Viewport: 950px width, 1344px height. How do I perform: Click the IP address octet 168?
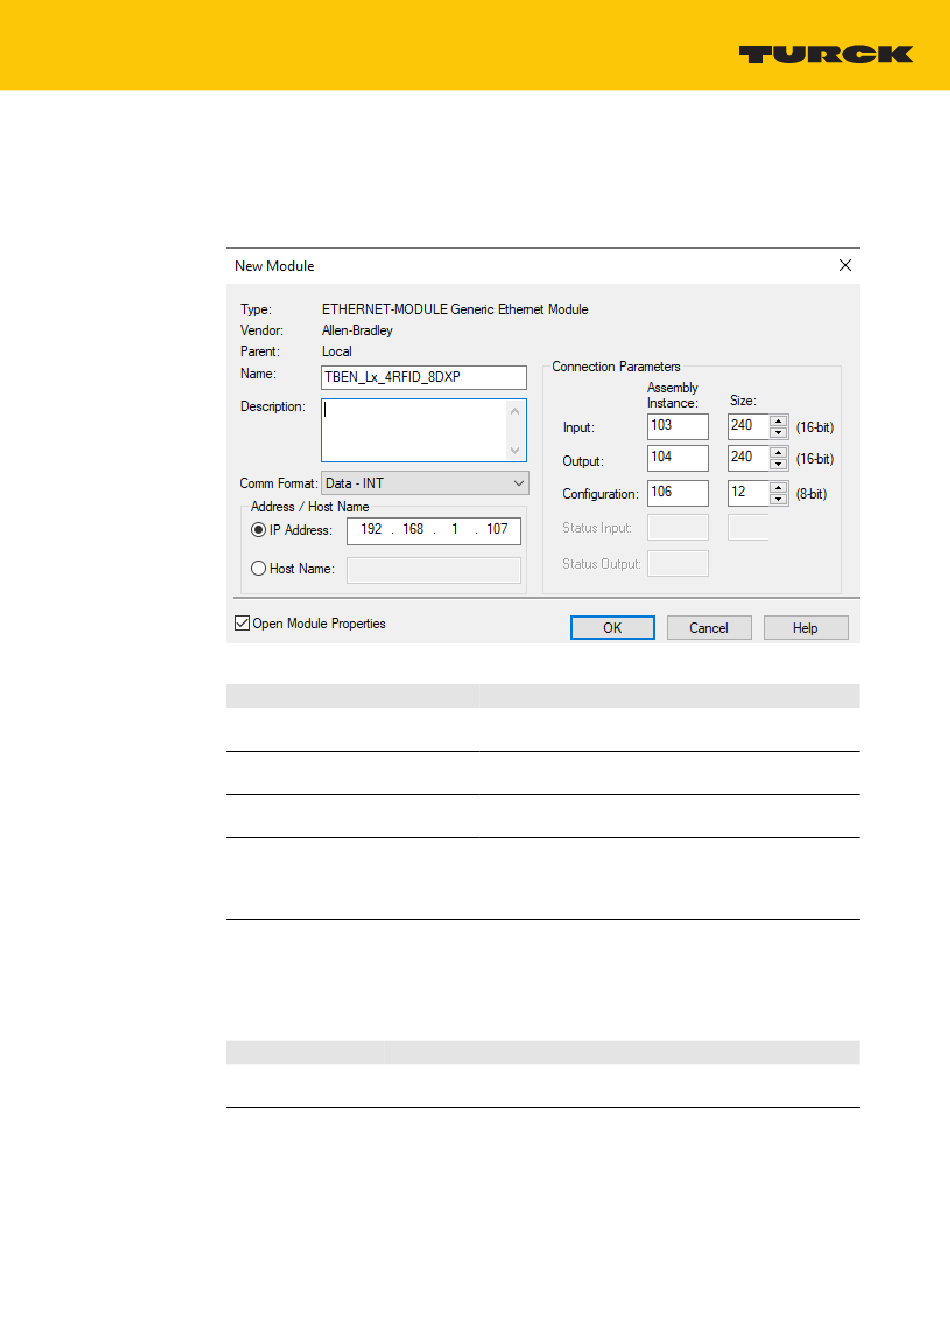click(413, 529)
